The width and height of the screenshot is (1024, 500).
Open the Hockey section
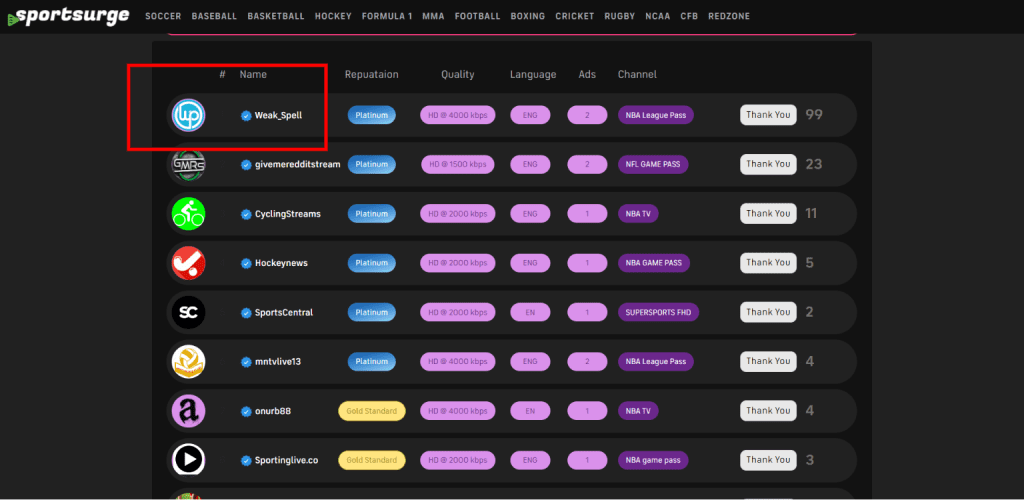pyautogui.click(x=333, y=16)
